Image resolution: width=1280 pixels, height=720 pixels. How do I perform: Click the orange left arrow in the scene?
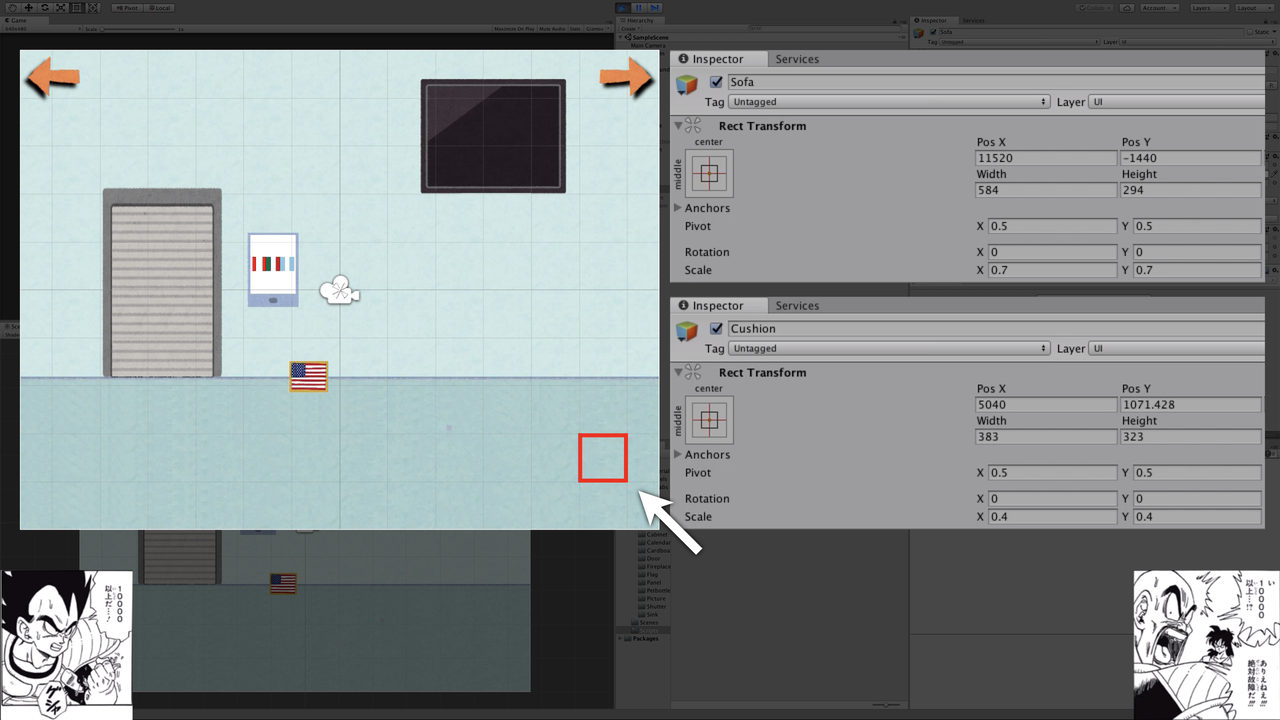tap(51, 78)
